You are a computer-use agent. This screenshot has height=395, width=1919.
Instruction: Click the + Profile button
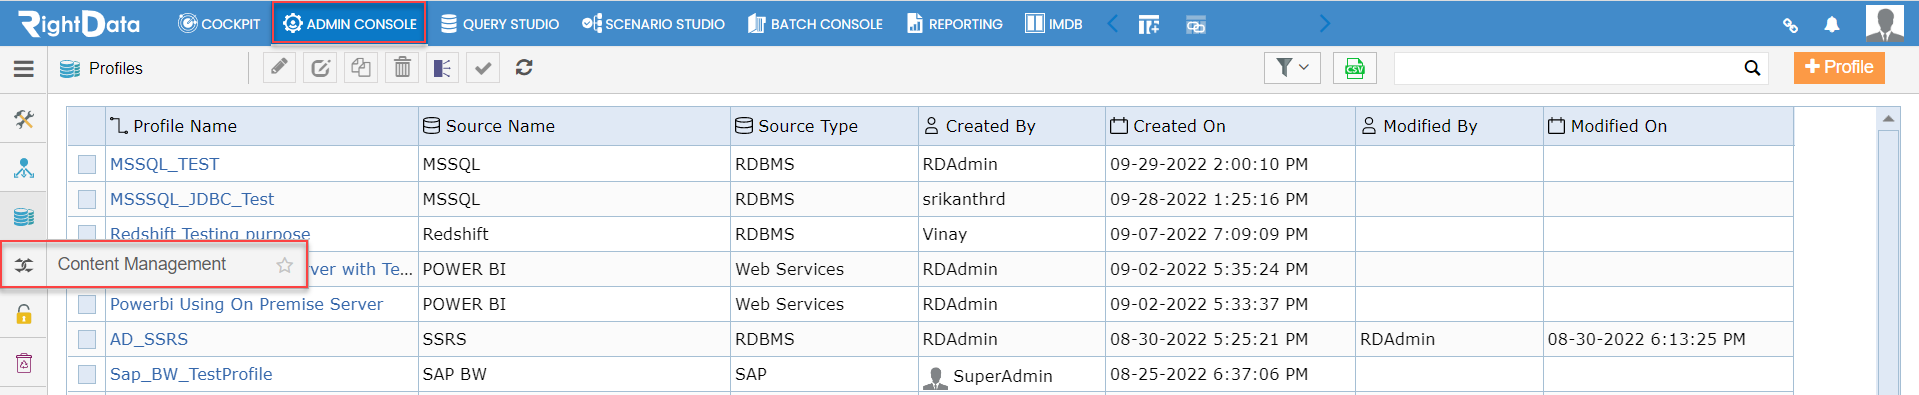coord(1839,67)
